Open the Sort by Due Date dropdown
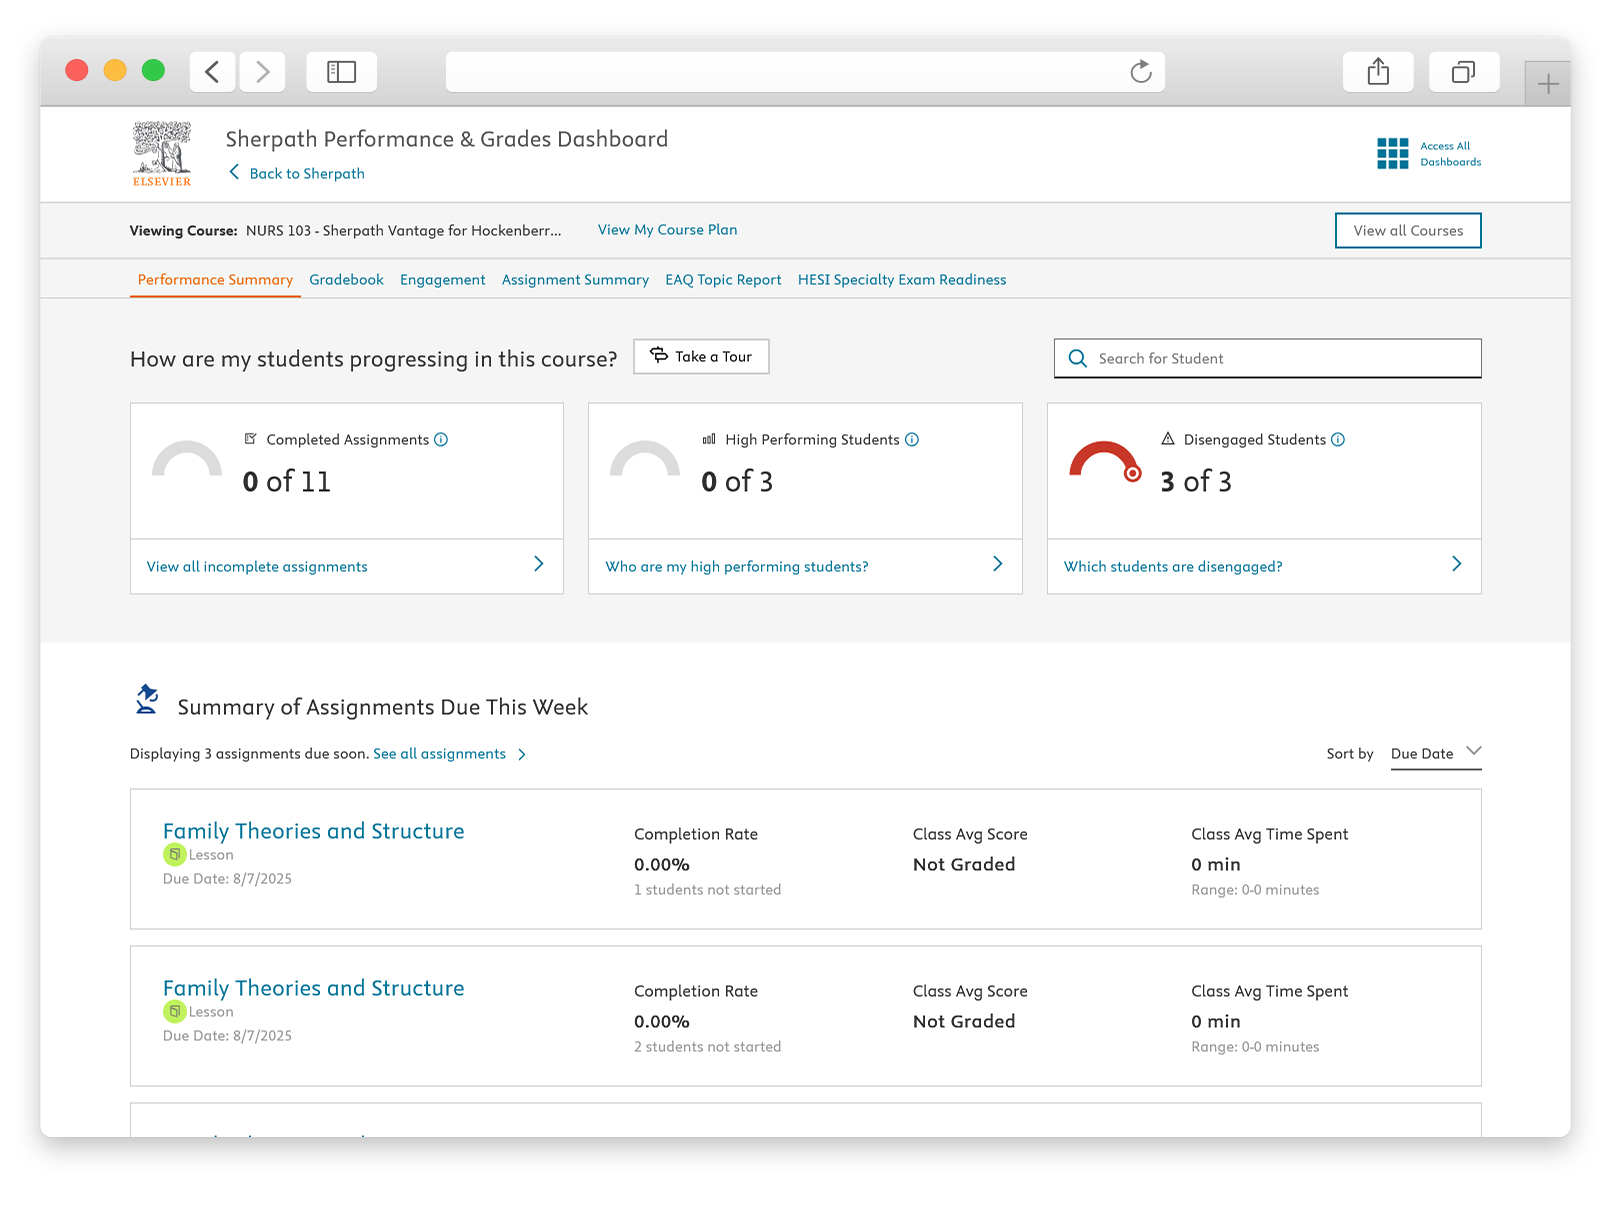This screenshot has height=1215, width=1611. tap(1435, 754)
